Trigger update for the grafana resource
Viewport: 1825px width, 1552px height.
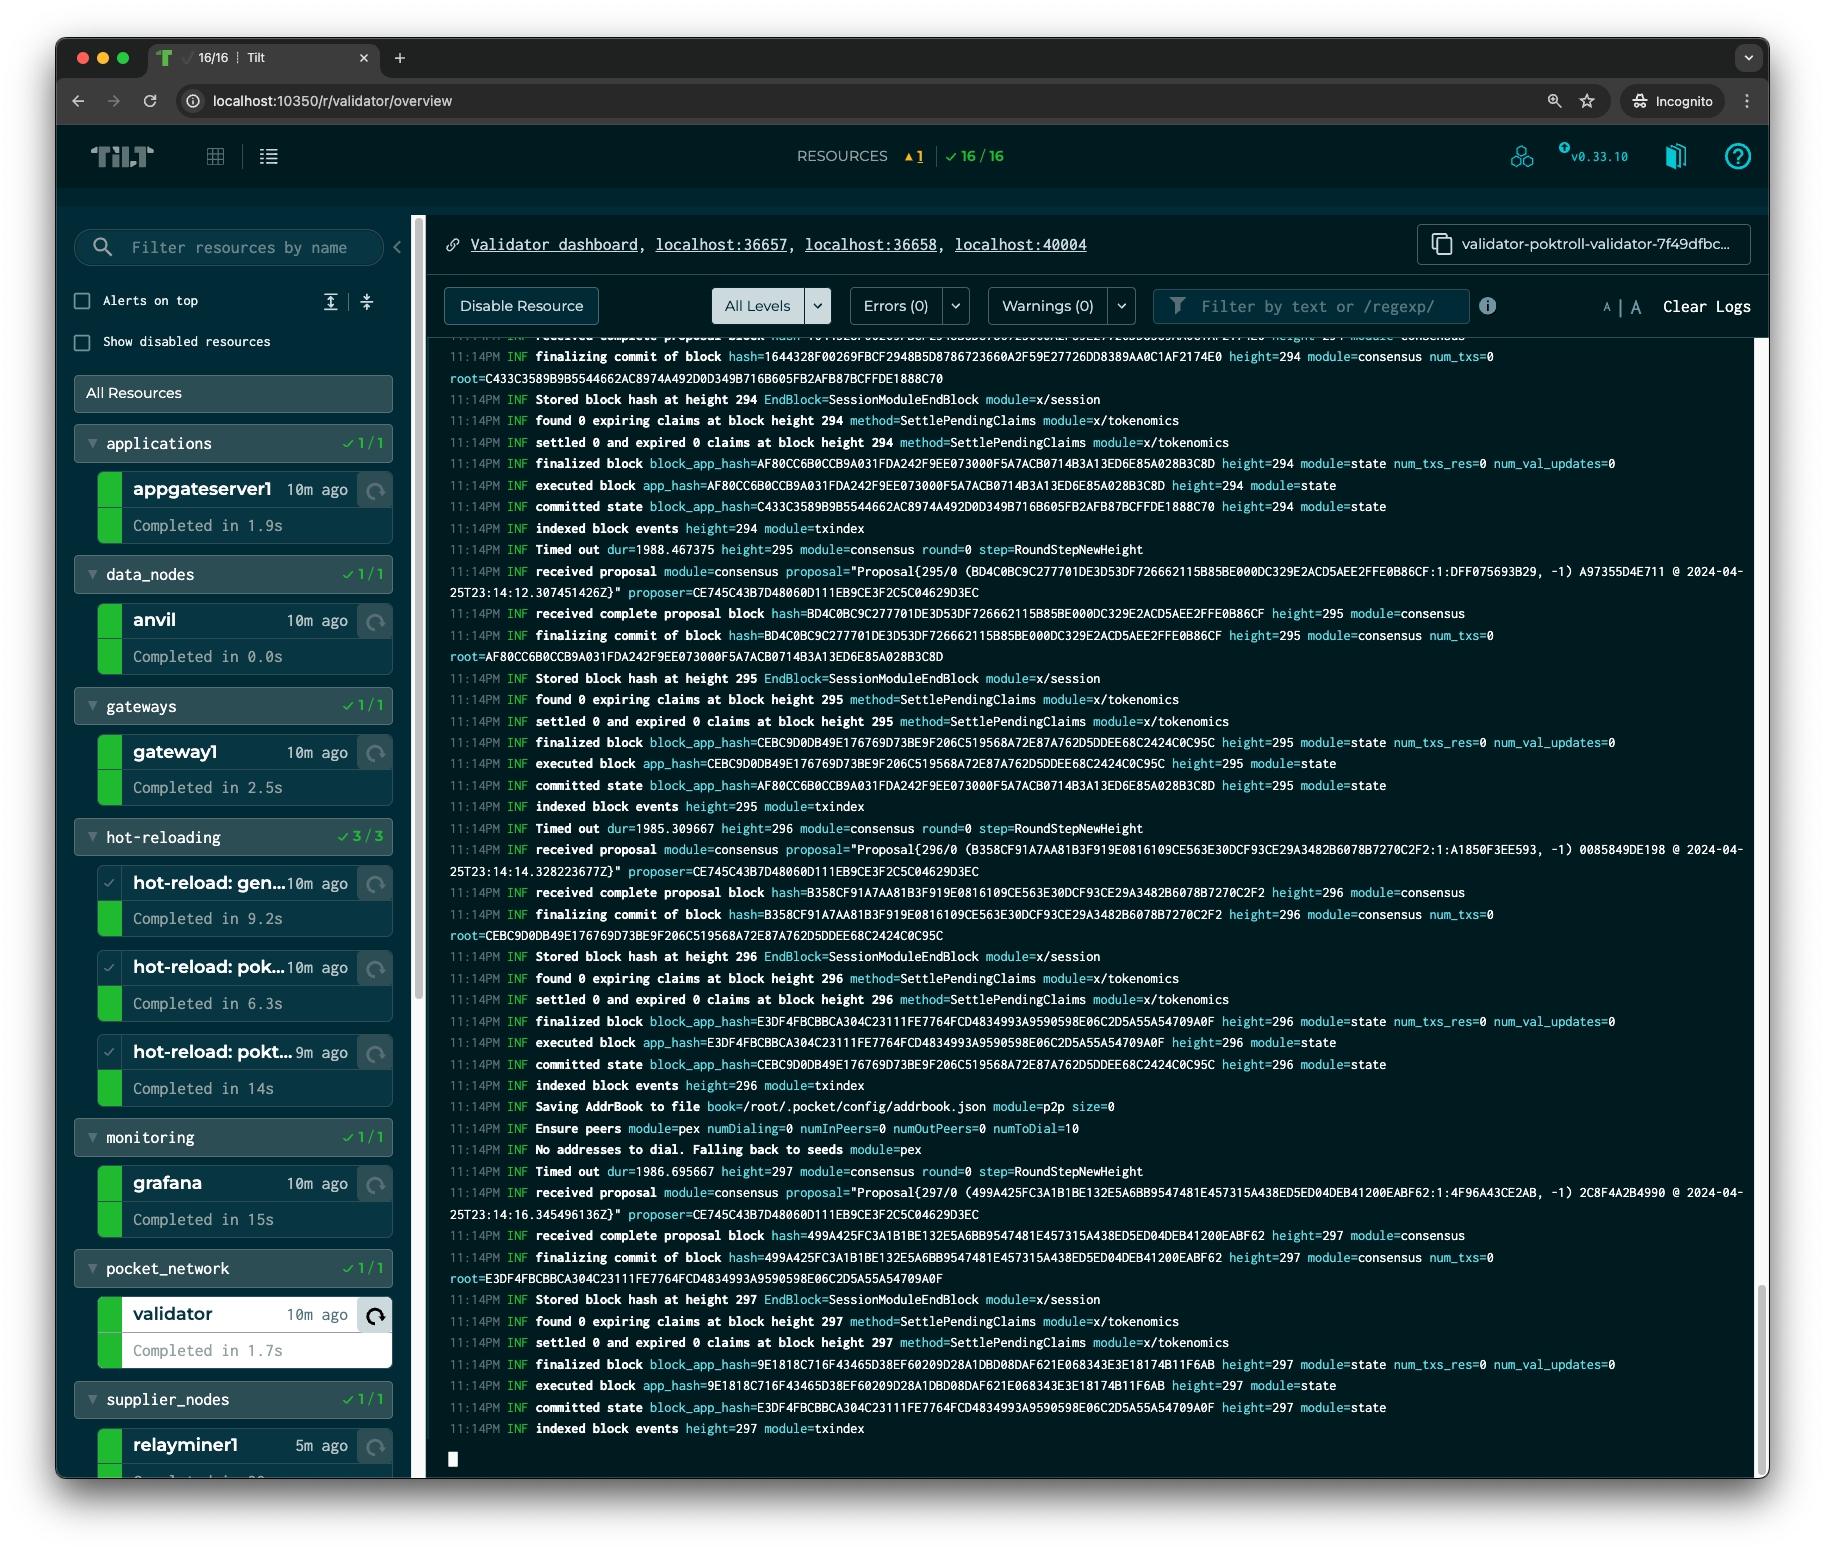click(375, 1185)
